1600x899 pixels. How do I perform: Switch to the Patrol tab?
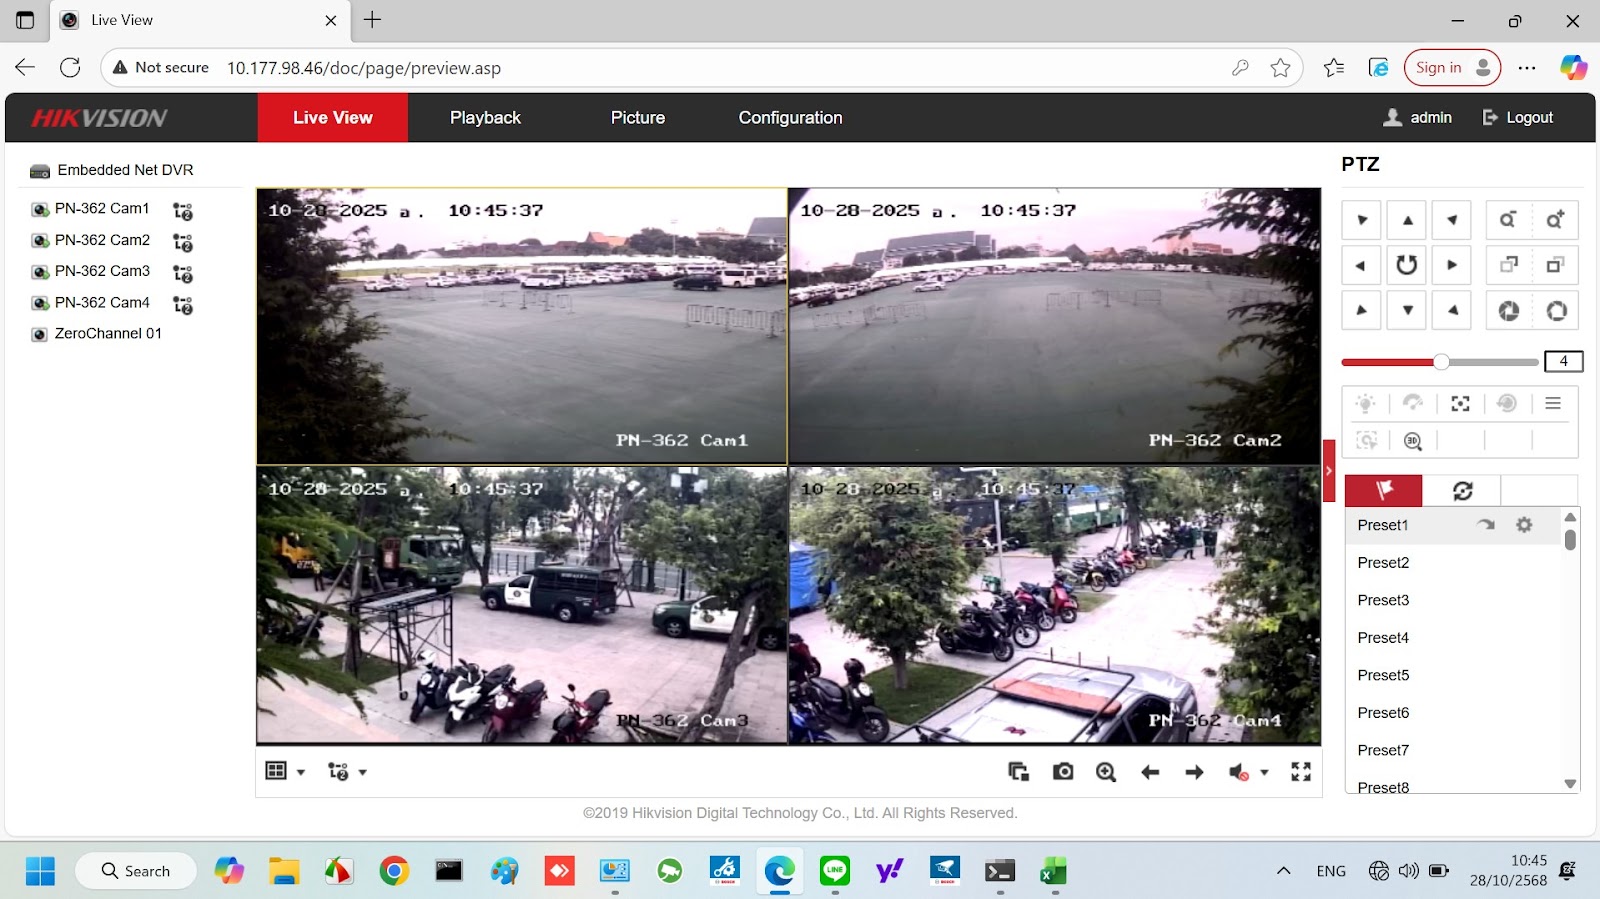point(1462,490)
